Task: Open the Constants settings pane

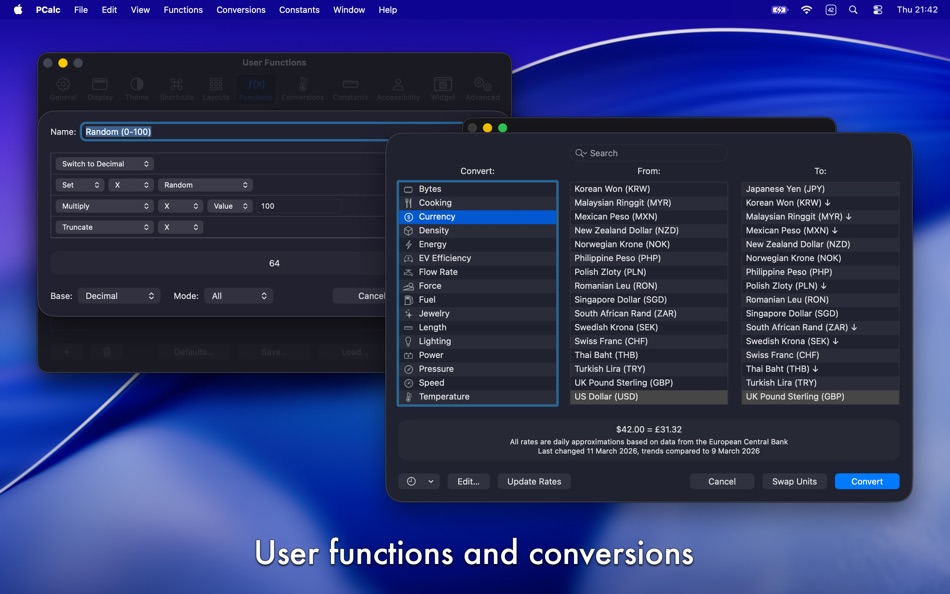Action: click(x=348, y=88)
